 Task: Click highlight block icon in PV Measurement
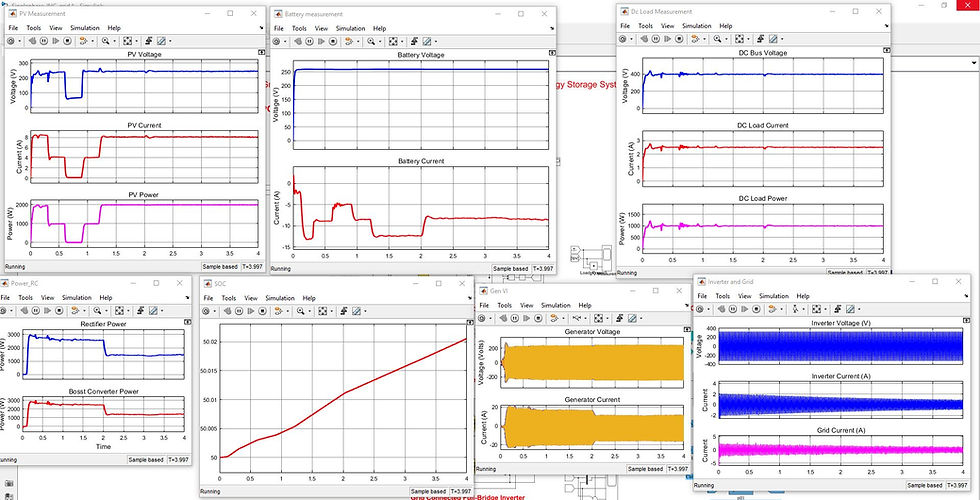[x=83, y=41]
